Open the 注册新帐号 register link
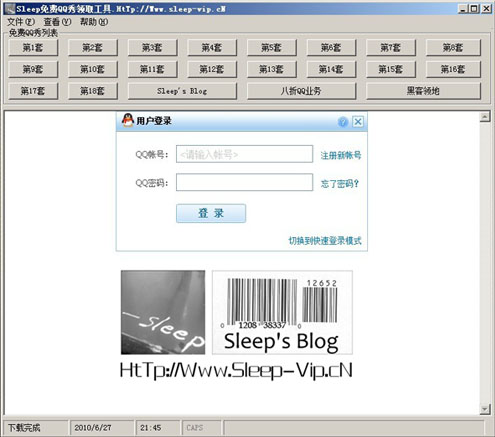Screen dimensions: 495x437 pos(341,155)
